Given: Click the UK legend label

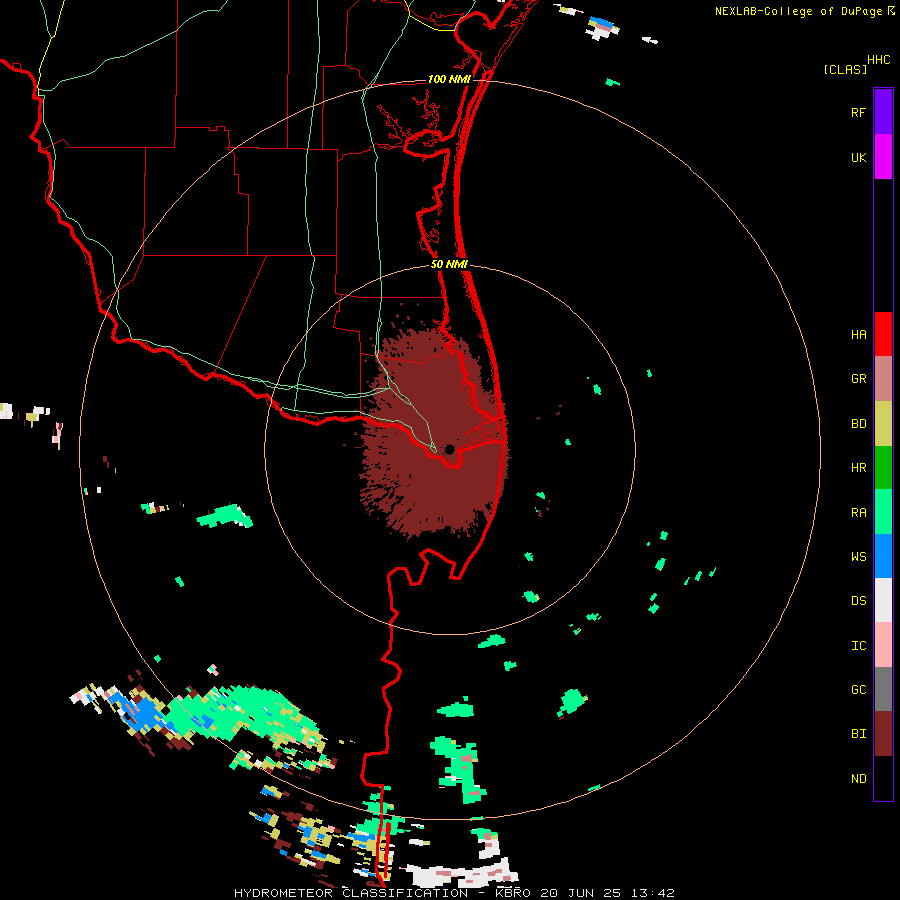Looking at the screenshot, I should coord(858,157).
